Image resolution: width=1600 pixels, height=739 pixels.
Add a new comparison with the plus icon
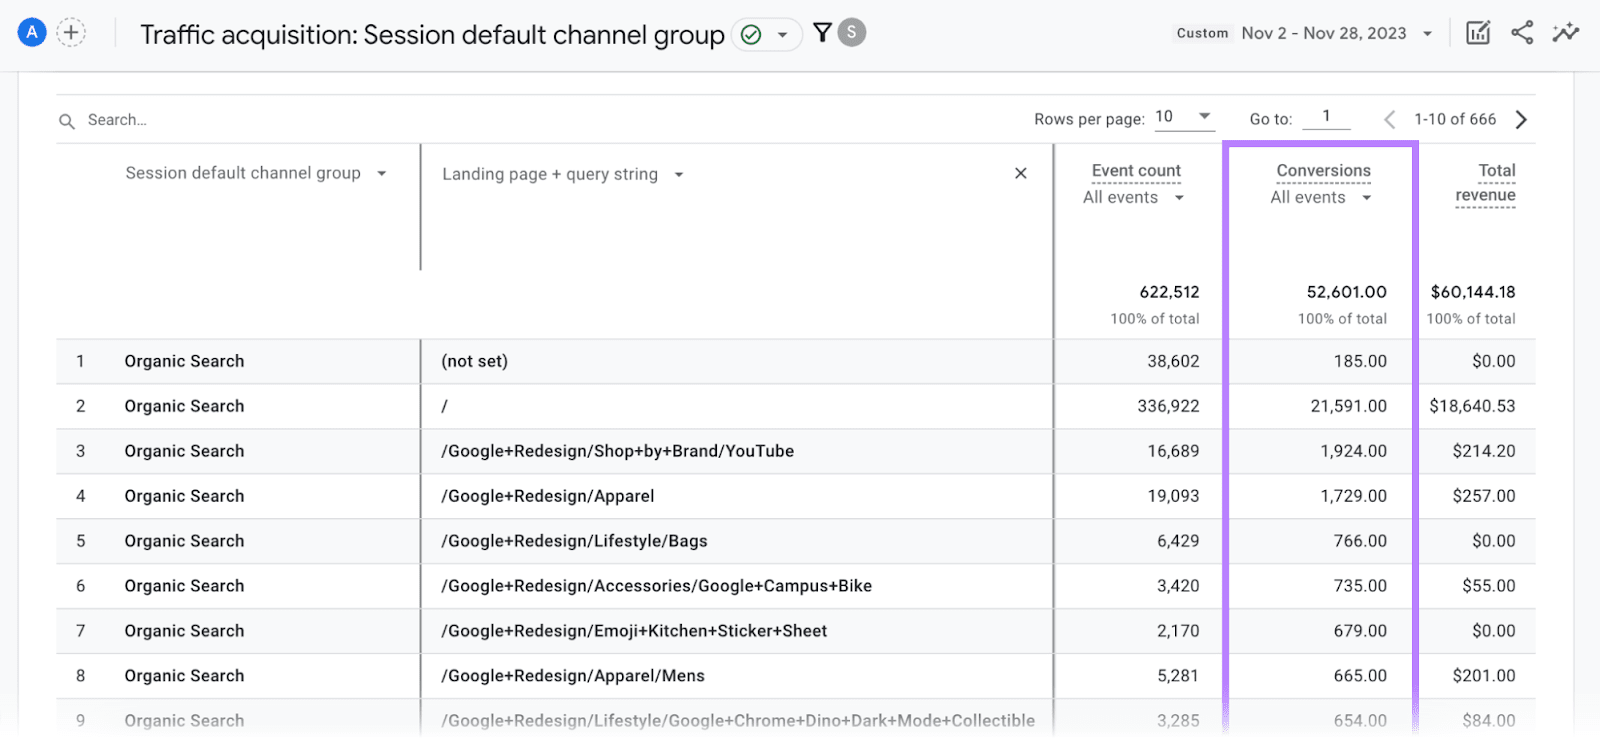[x=71, y=33]
